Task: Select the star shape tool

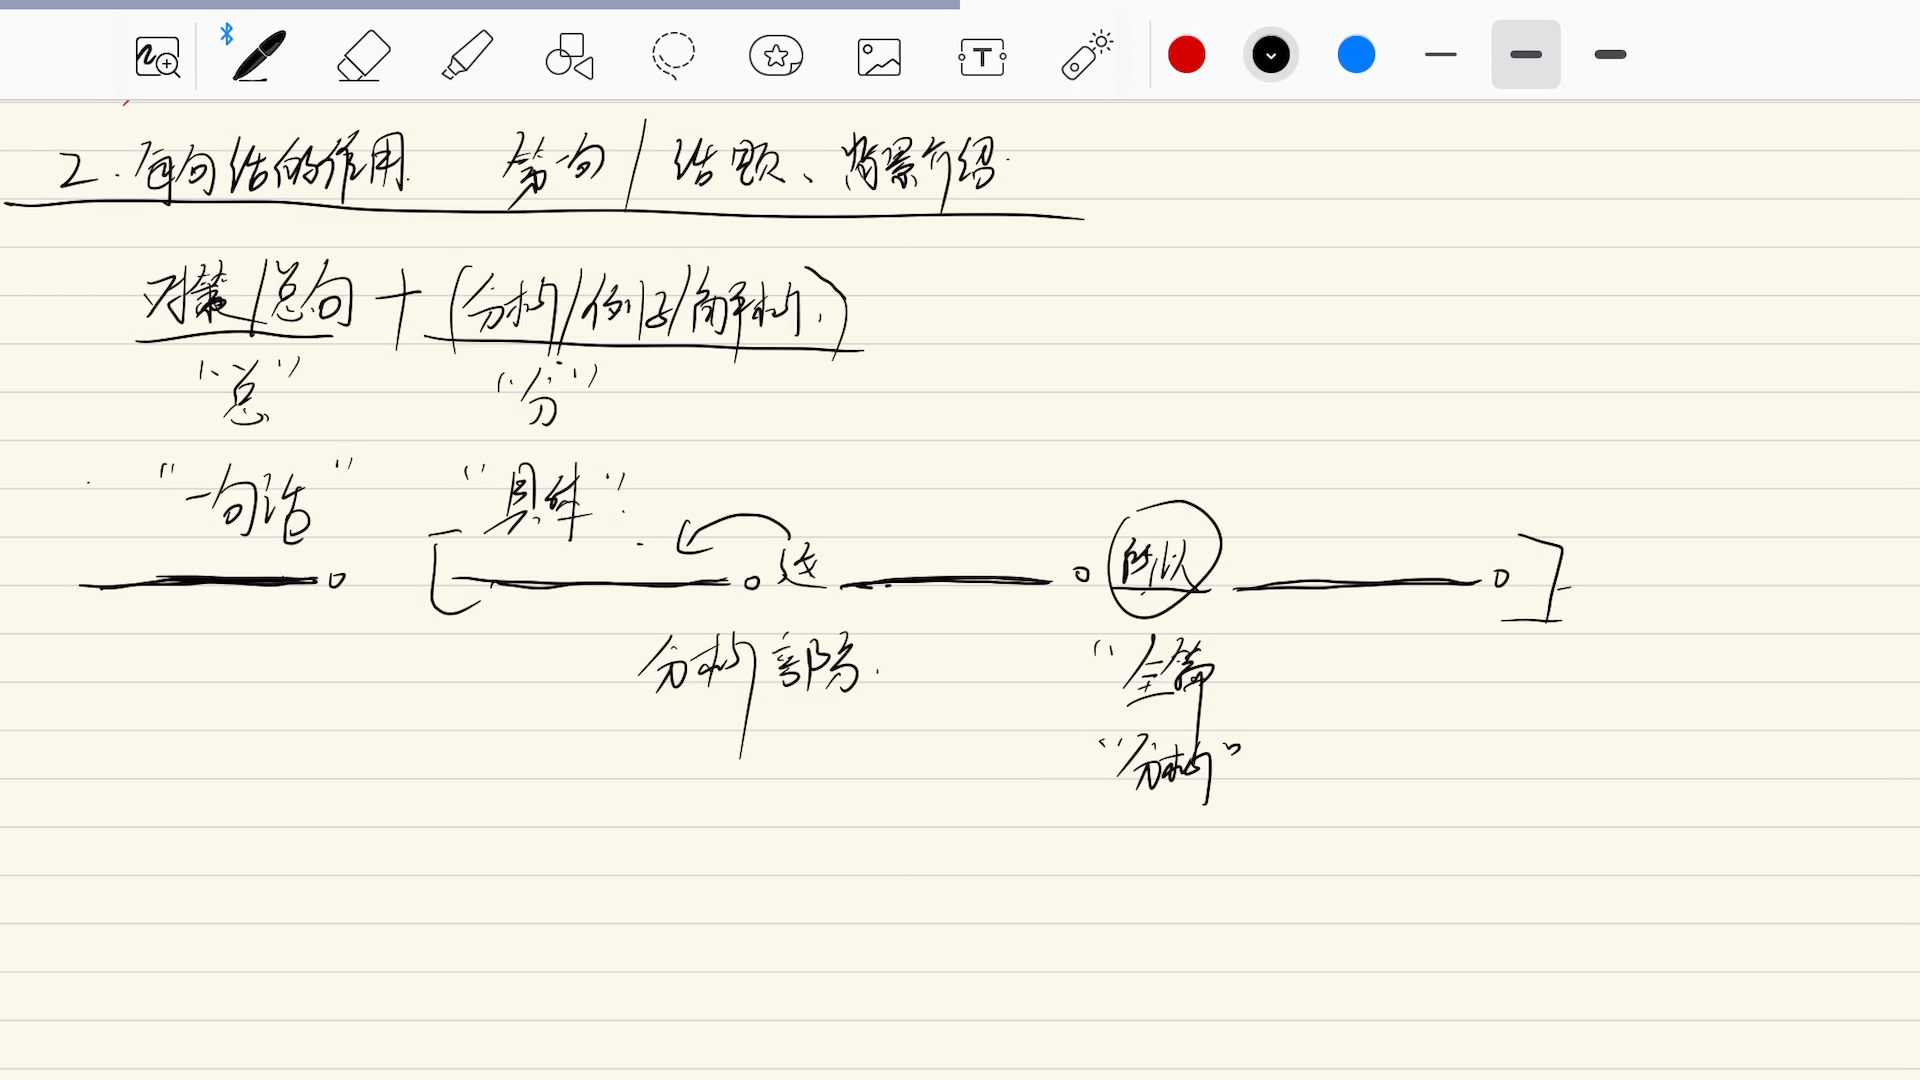Action: pyautogui.click(x=775, y=55)
